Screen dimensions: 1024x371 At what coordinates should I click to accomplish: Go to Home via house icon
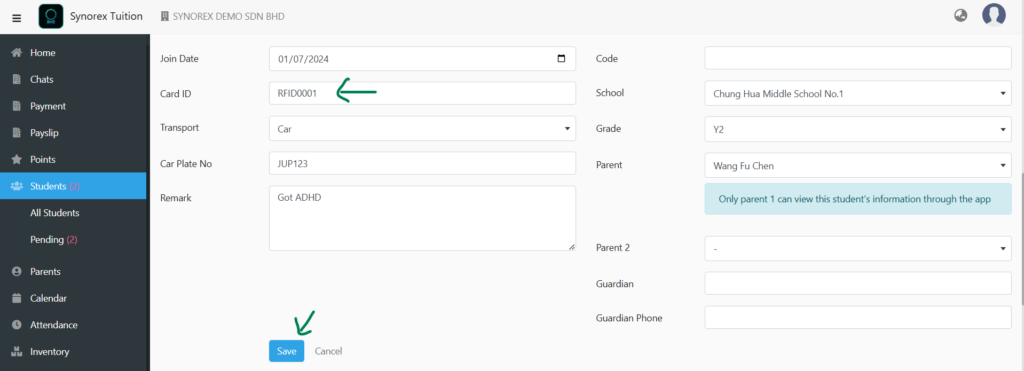tap(18, 53)
